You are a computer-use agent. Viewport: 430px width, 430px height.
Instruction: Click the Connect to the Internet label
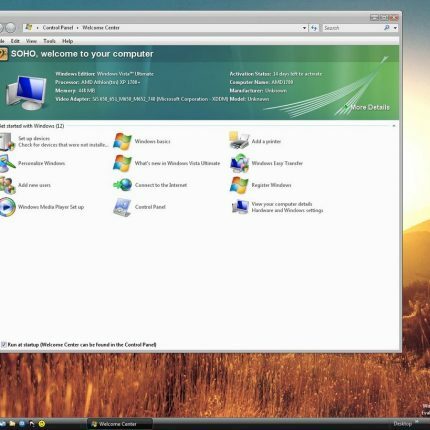(161, 185)
